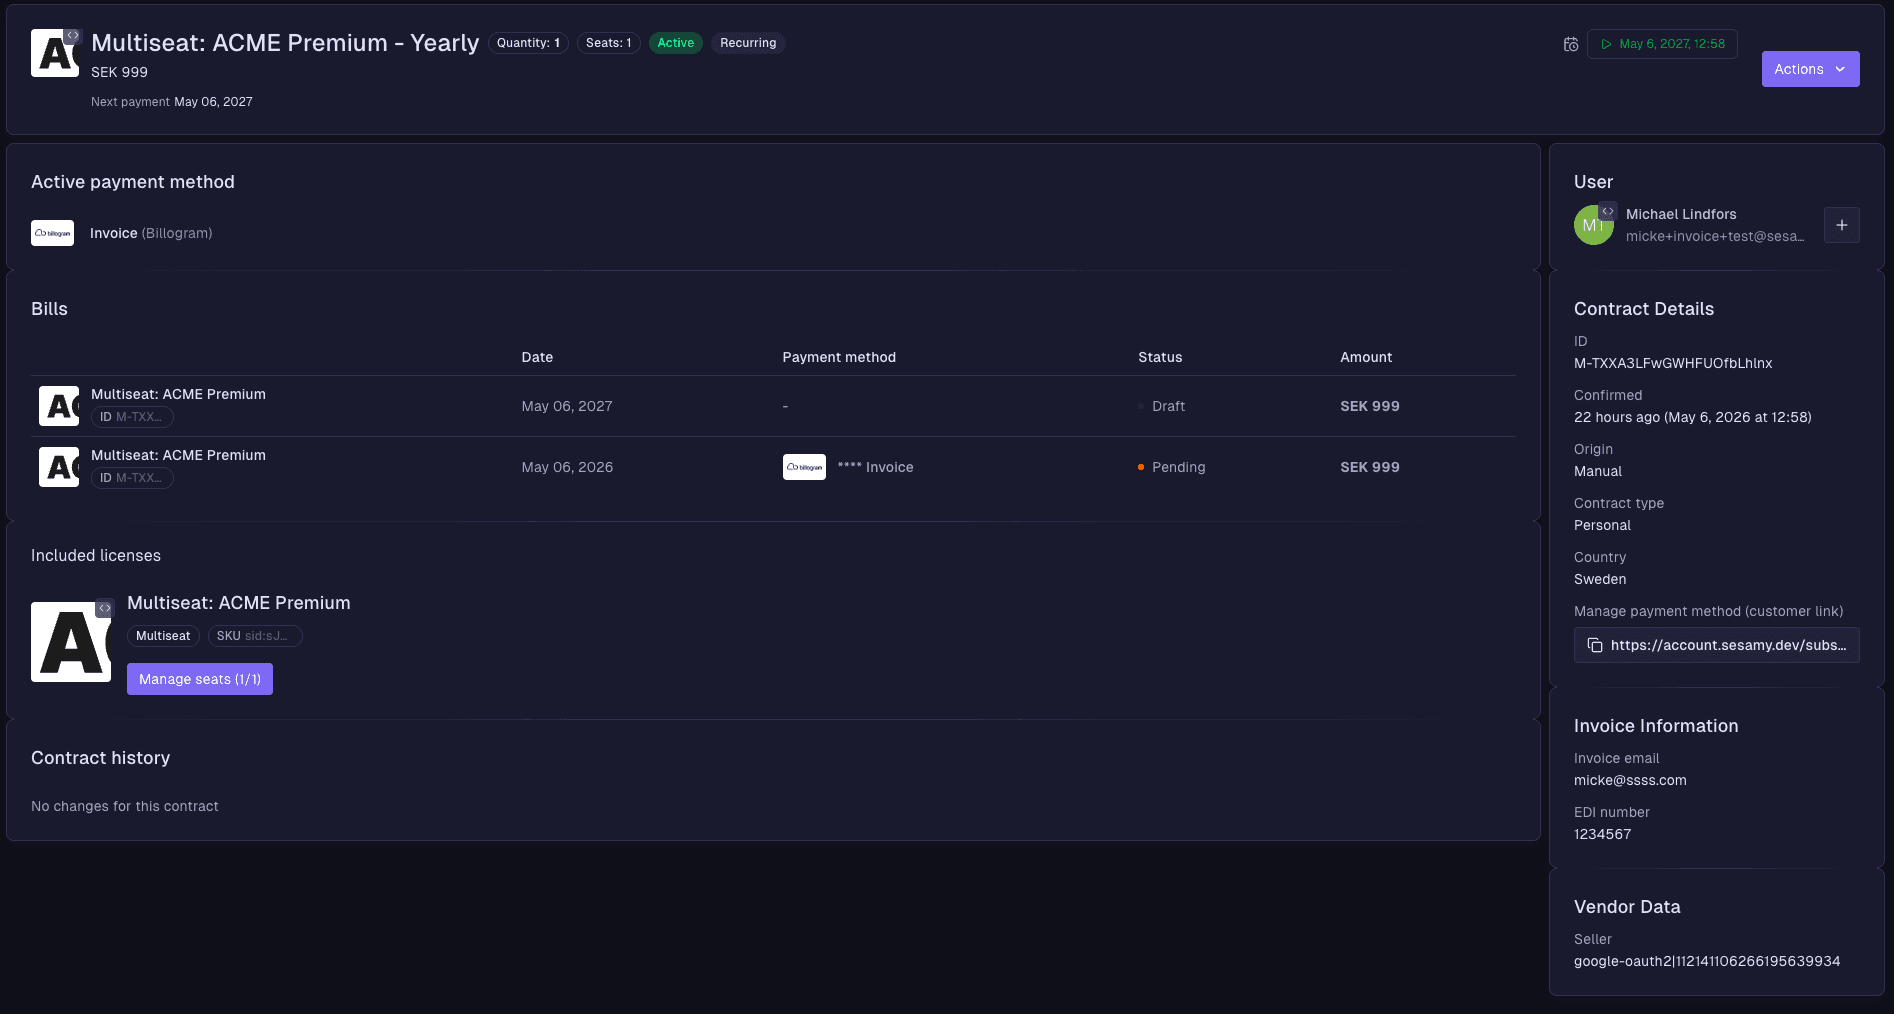Click the Next payment May 06, 2027 text

pos(172,102)
